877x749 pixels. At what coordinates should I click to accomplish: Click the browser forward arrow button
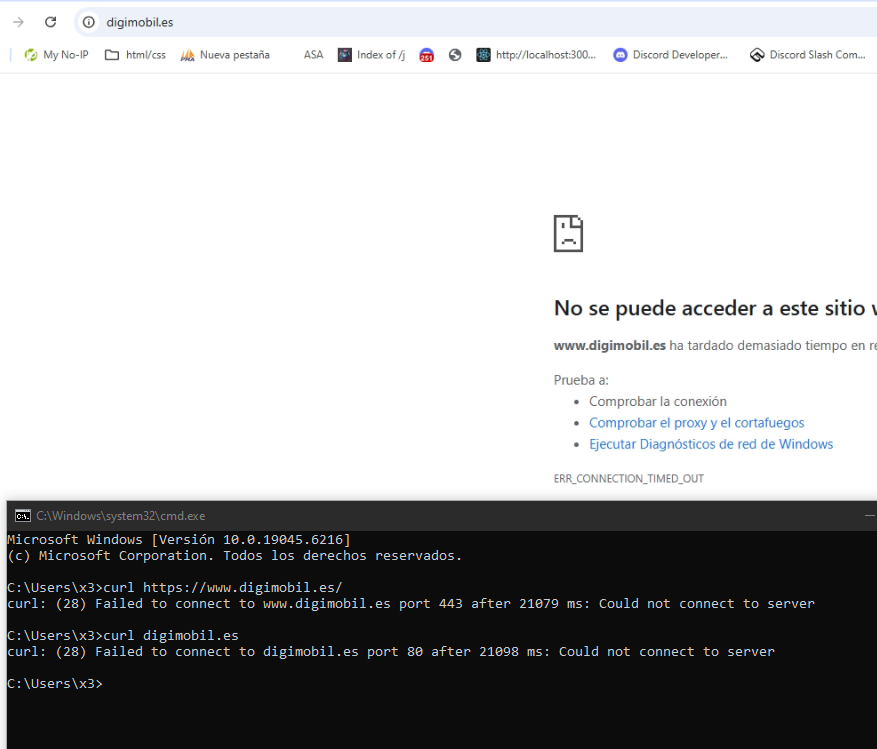point(18,22)
